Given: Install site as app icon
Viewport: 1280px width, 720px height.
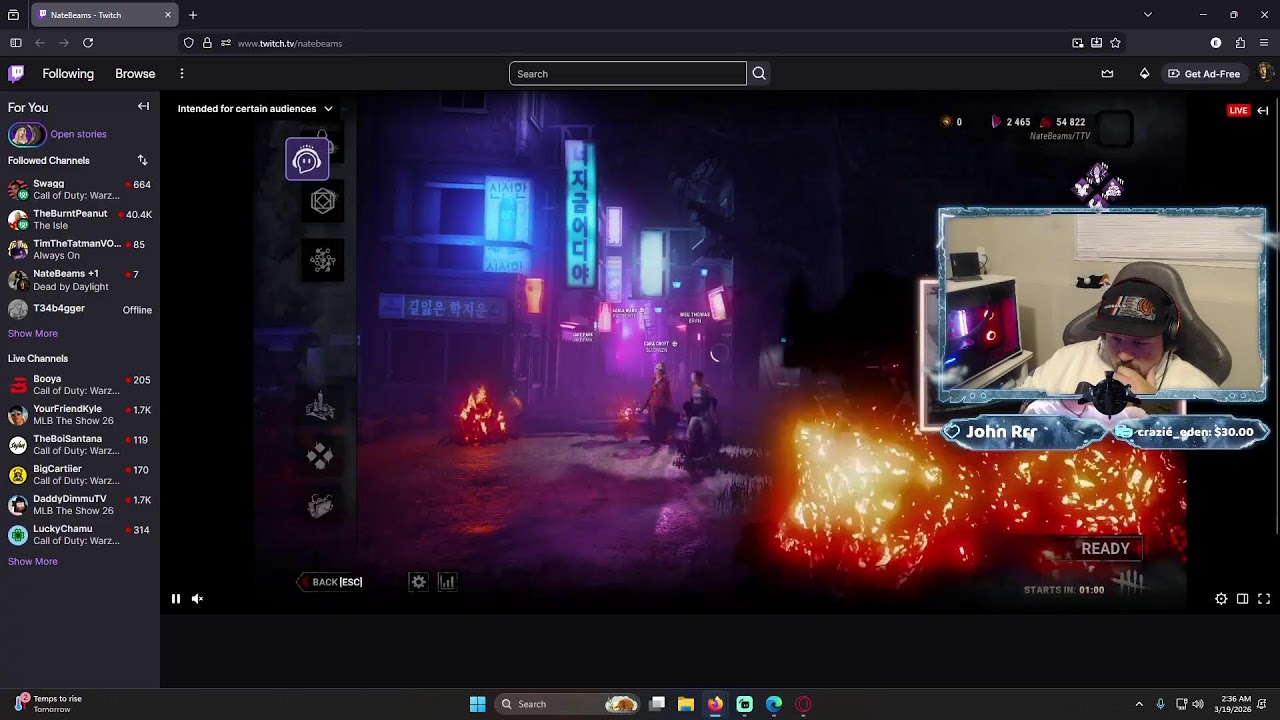Looking at the screenshot, I should 1096,43.
